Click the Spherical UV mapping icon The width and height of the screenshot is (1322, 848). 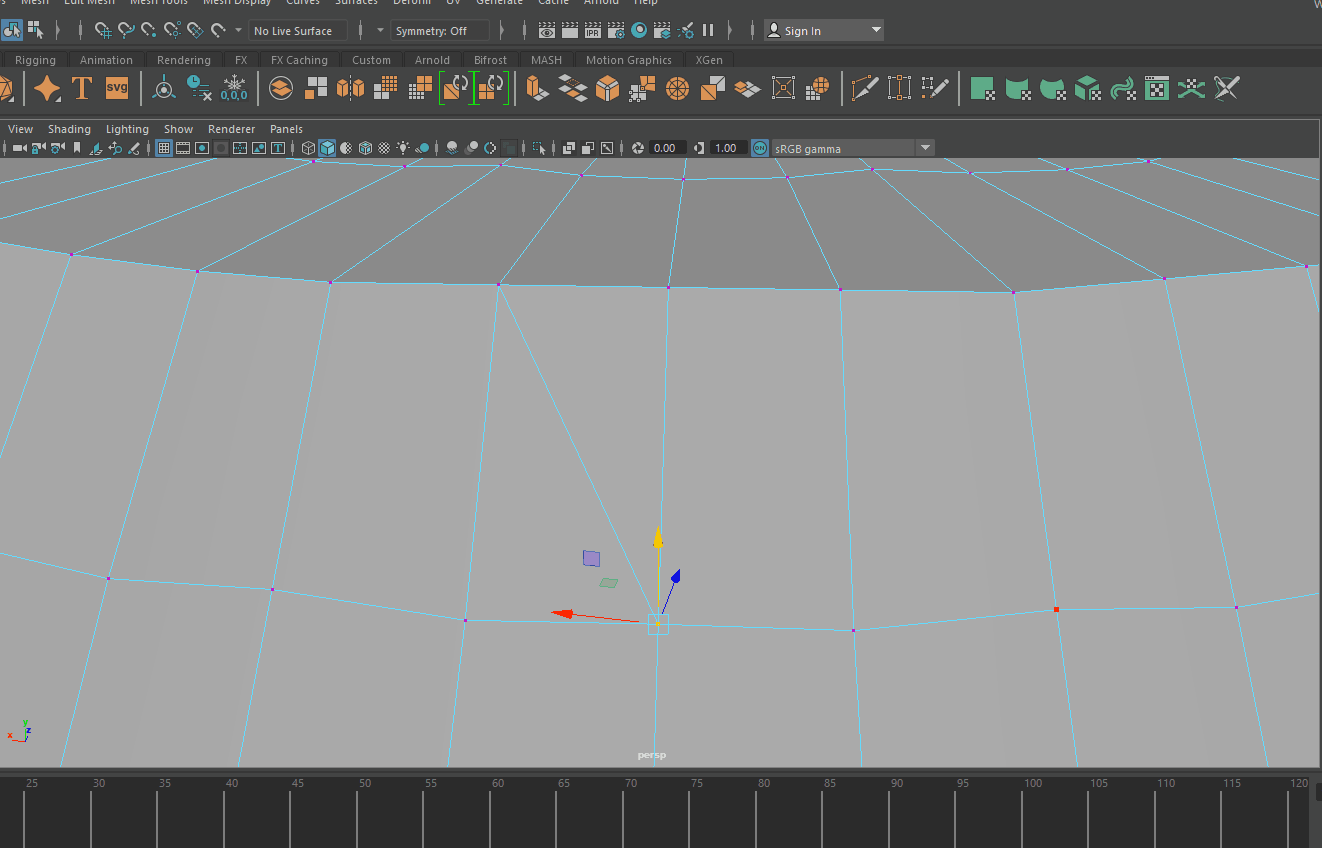[x=1053, y=89]
